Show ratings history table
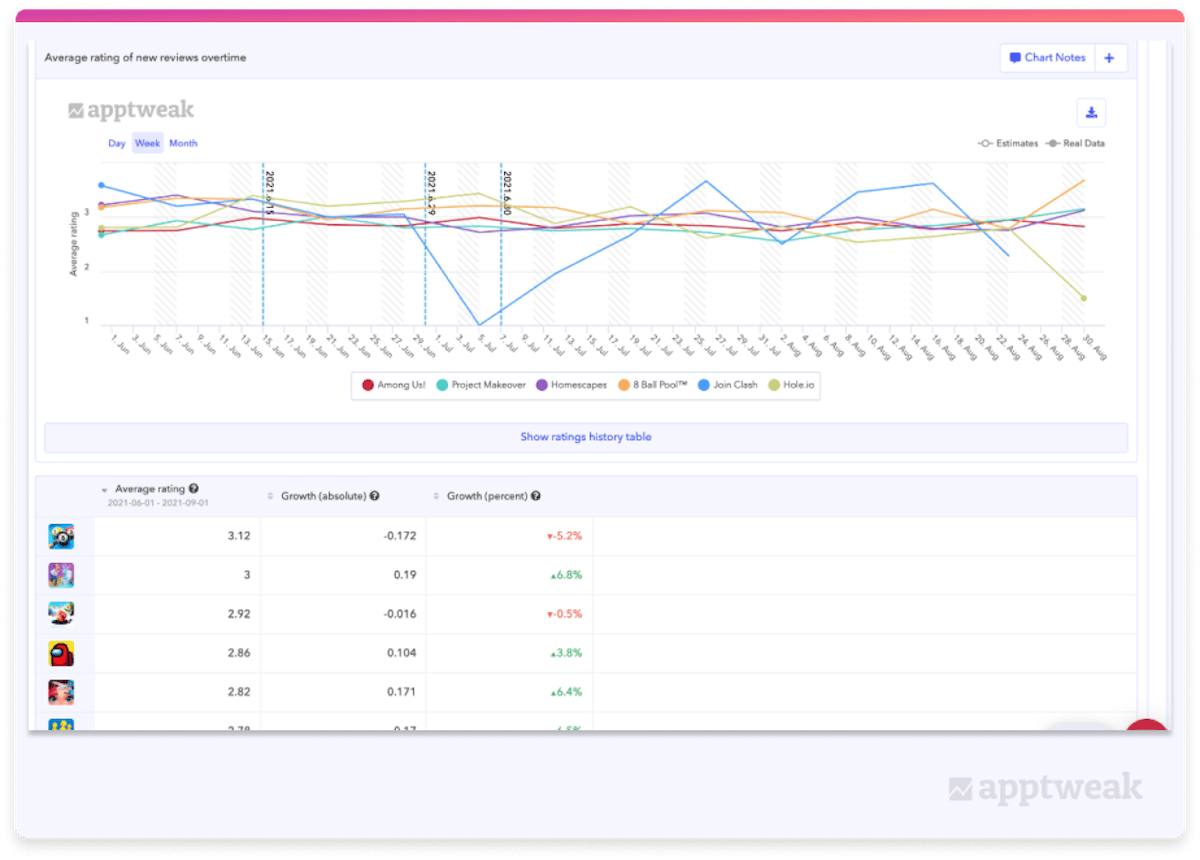 tap(585, 437)
